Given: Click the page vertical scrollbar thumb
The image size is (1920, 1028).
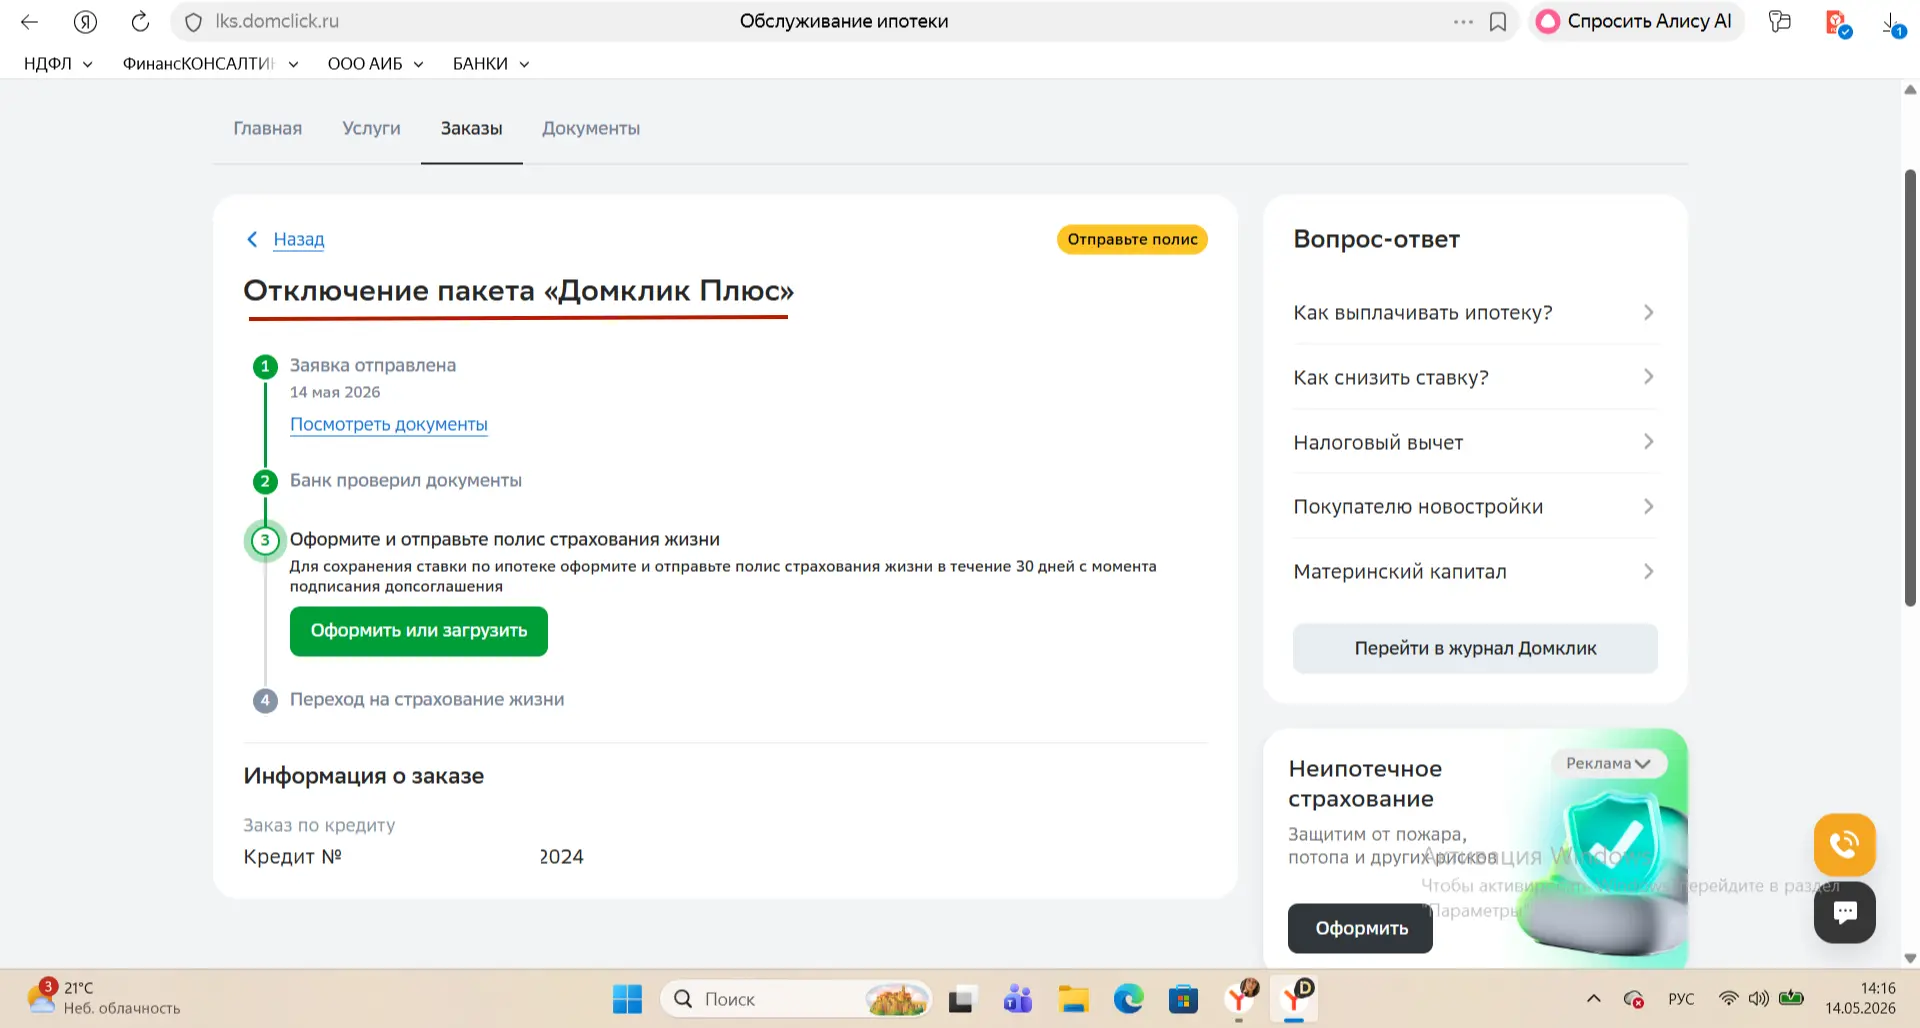Looking at the screenshot, I should (x=1910, y=388).
